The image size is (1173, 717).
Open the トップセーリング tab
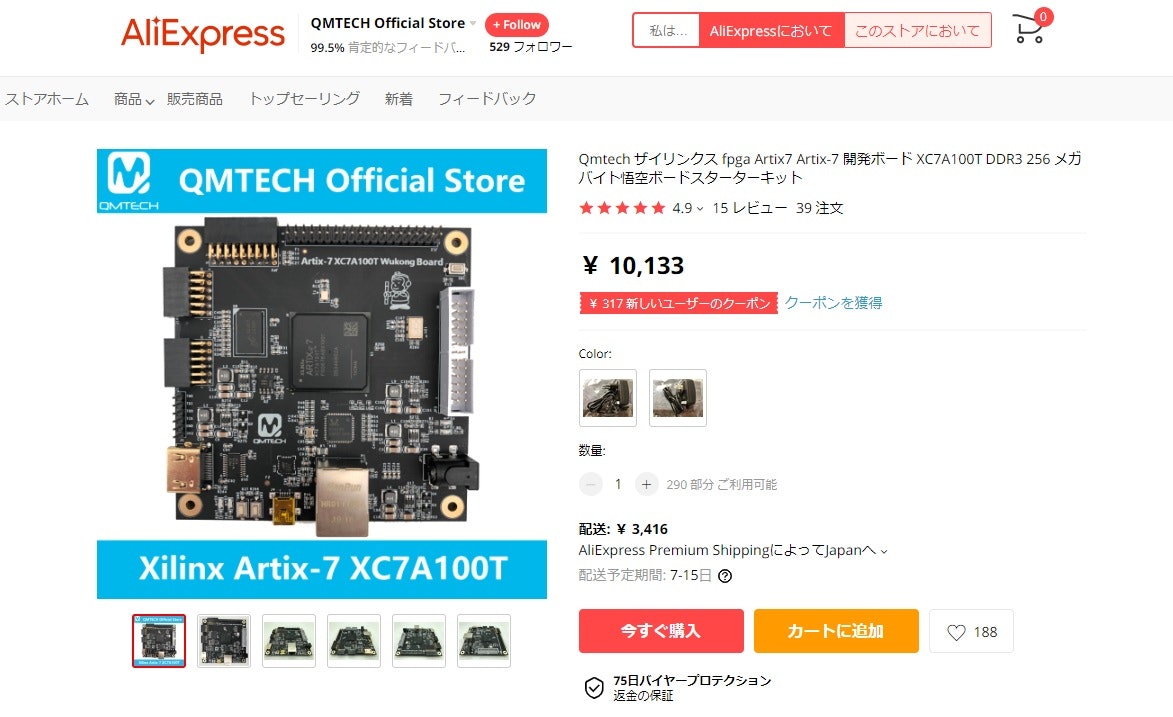coord(304,99)
